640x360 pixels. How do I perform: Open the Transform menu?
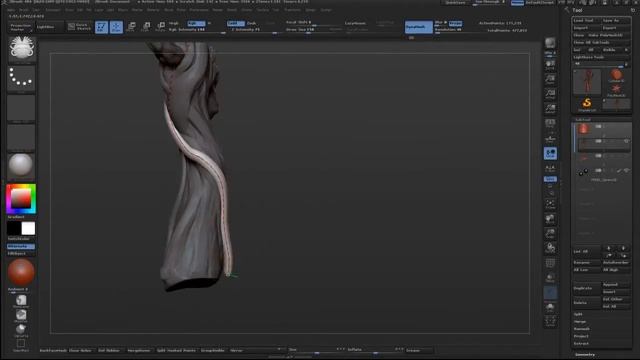[292, 10]
